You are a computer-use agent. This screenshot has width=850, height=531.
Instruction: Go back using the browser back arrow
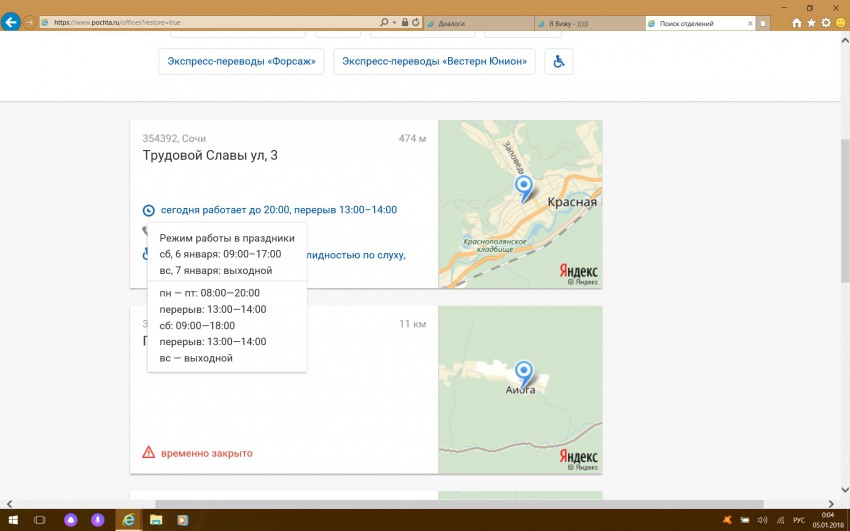12,22
